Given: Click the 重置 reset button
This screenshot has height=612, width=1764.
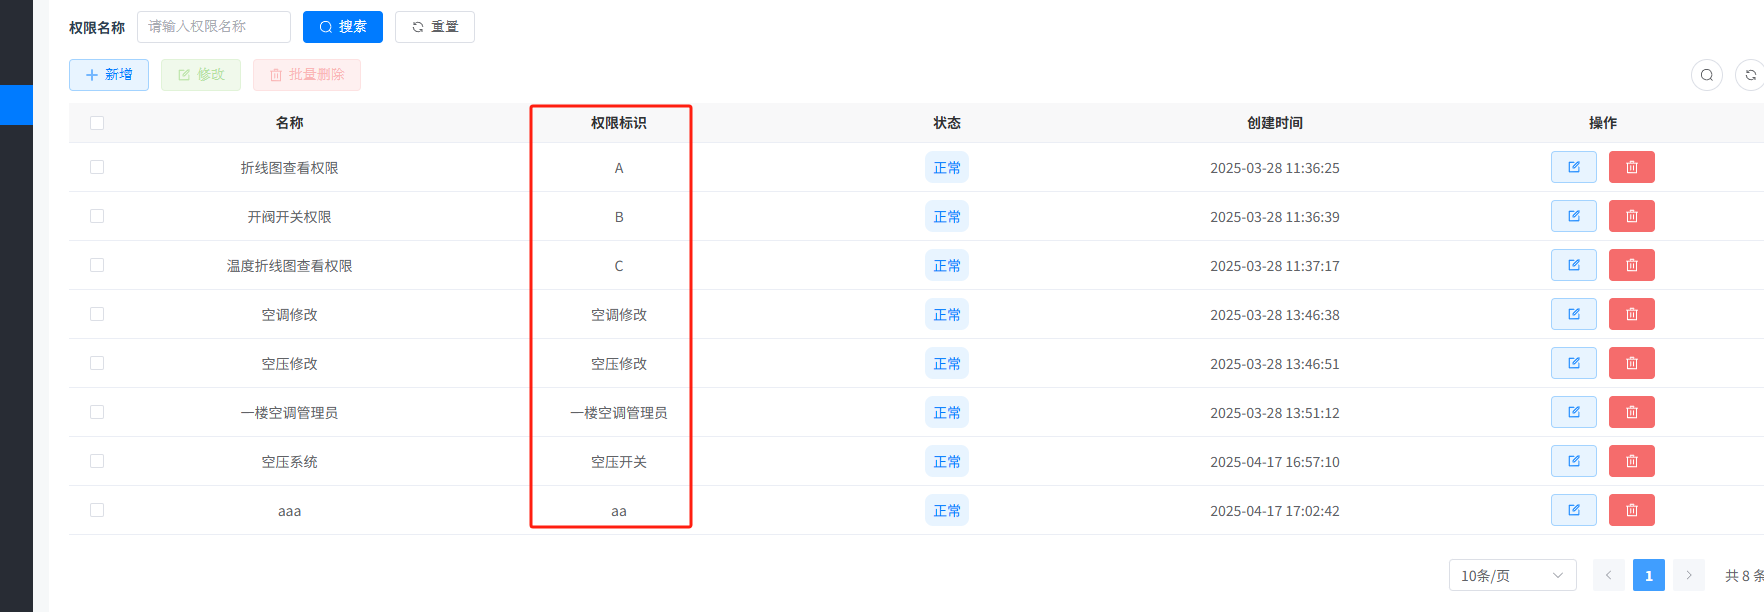Looking at the screenshot, I should 435,27.
